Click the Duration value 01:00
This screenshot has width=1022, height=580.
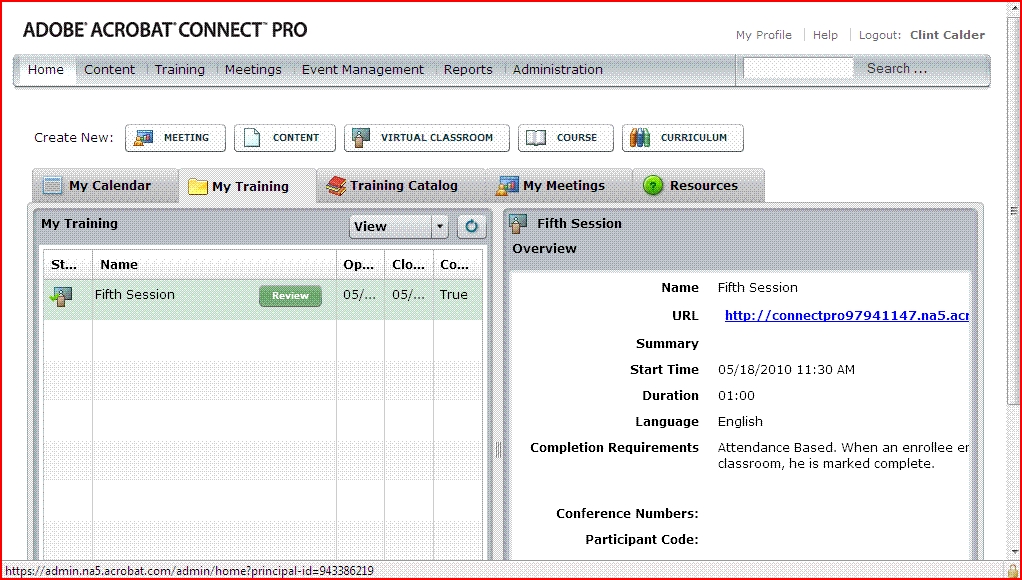[736, 396]
